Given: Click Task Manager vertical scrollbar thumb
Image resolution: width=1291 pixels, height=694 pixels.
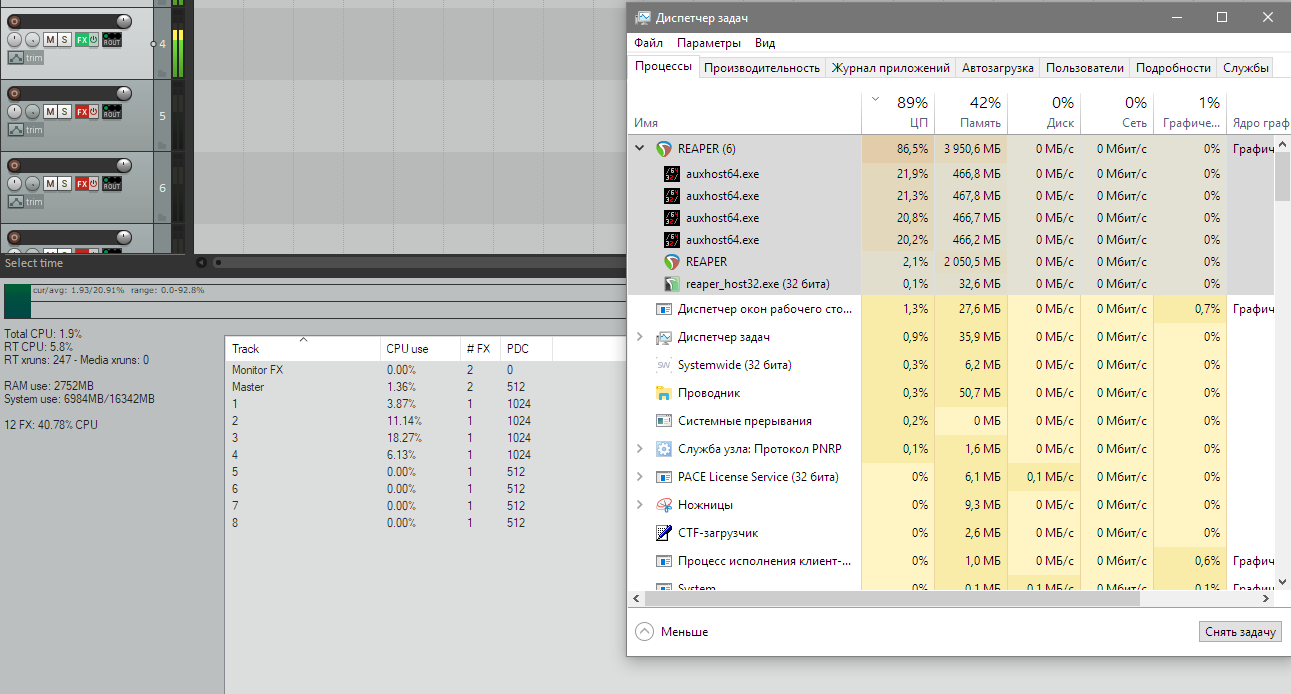Looking at the screenshot, I should tap(1282, 177).
